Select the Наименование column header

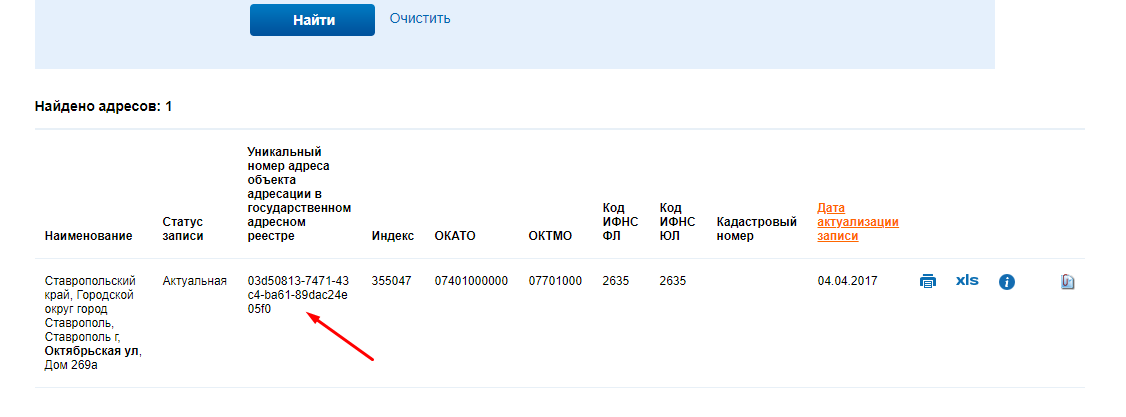88,236
